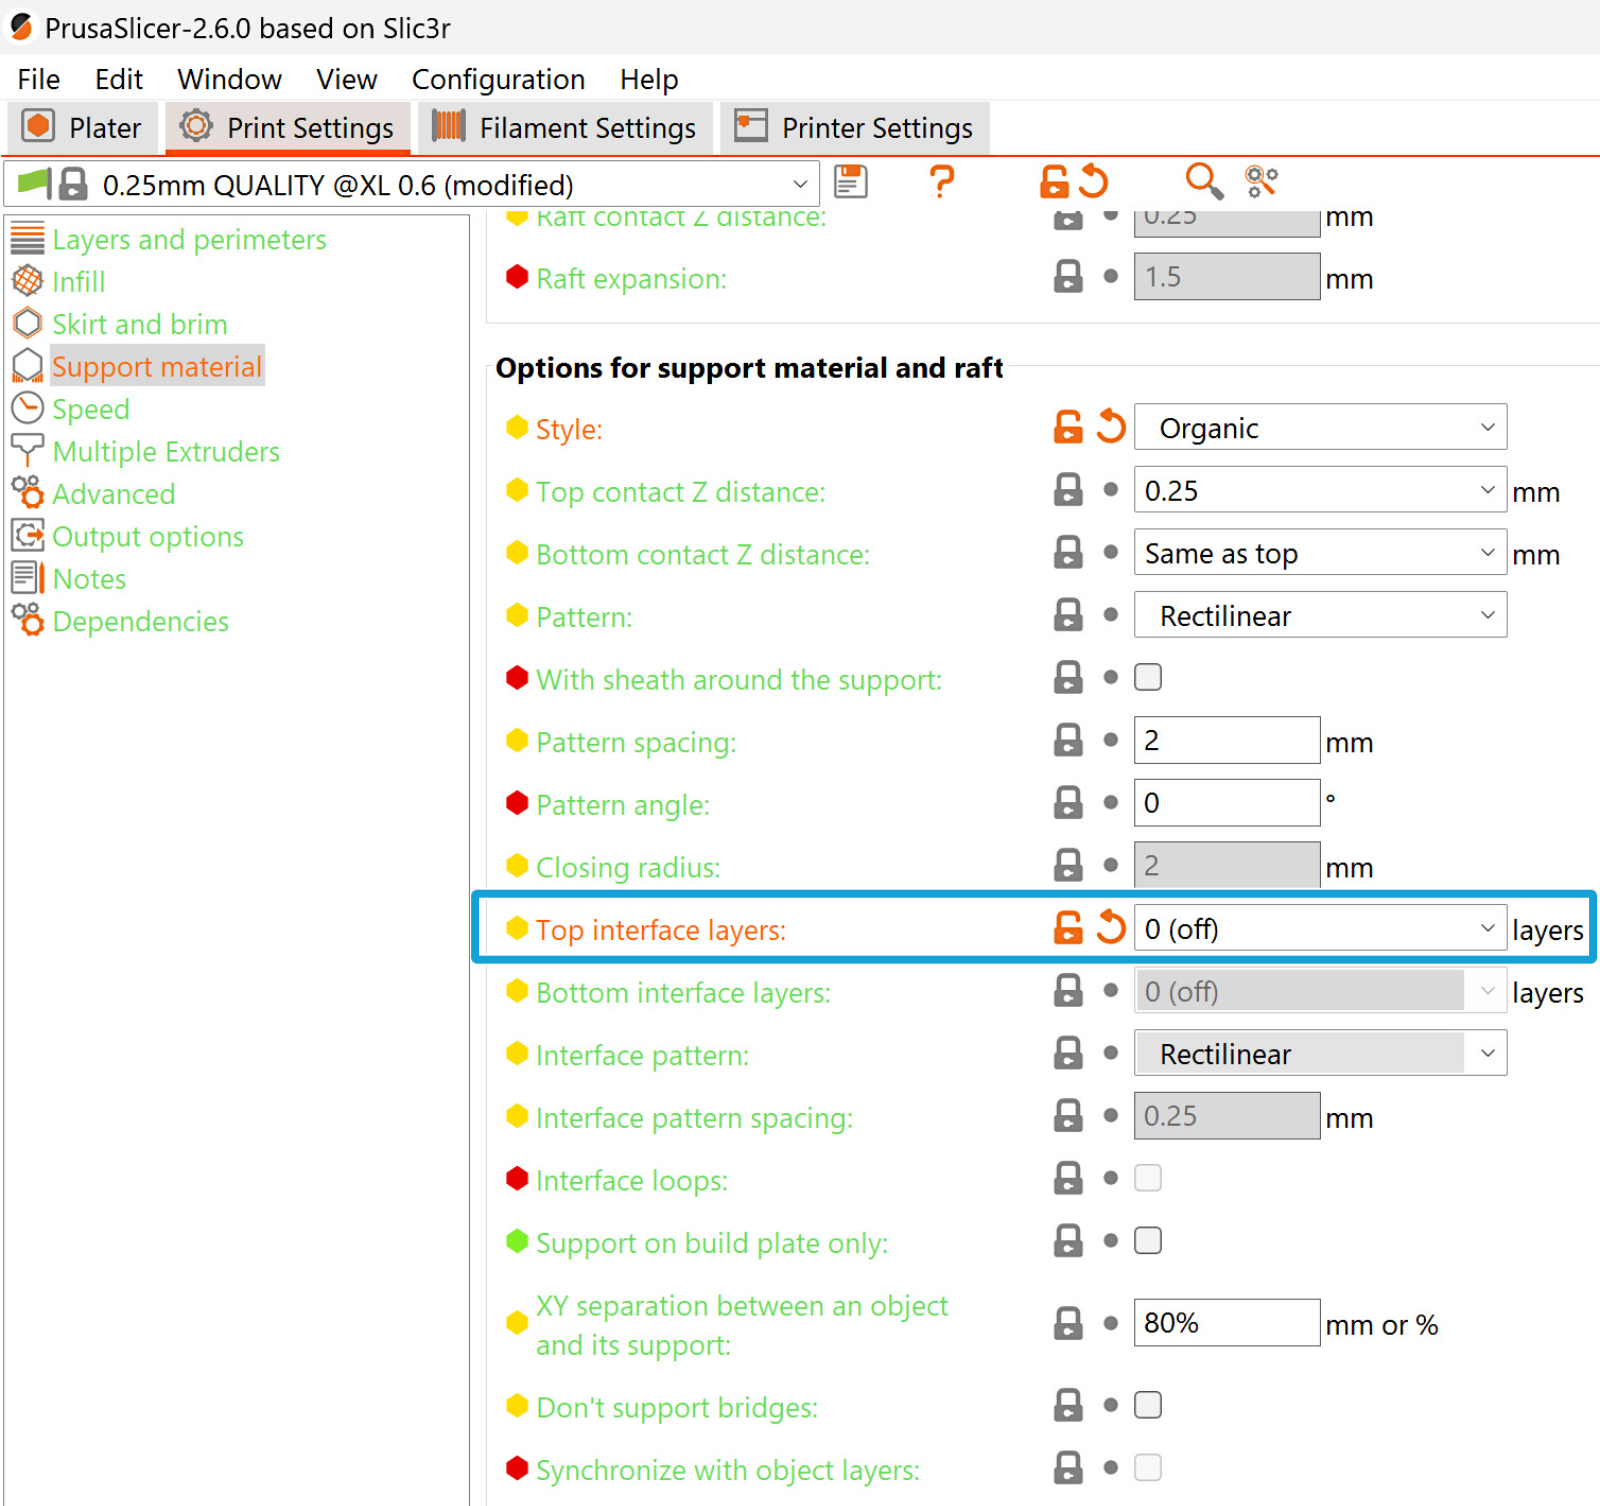
Task: Open the Style dropdown showing Organic
Action: click(1319, 428)
